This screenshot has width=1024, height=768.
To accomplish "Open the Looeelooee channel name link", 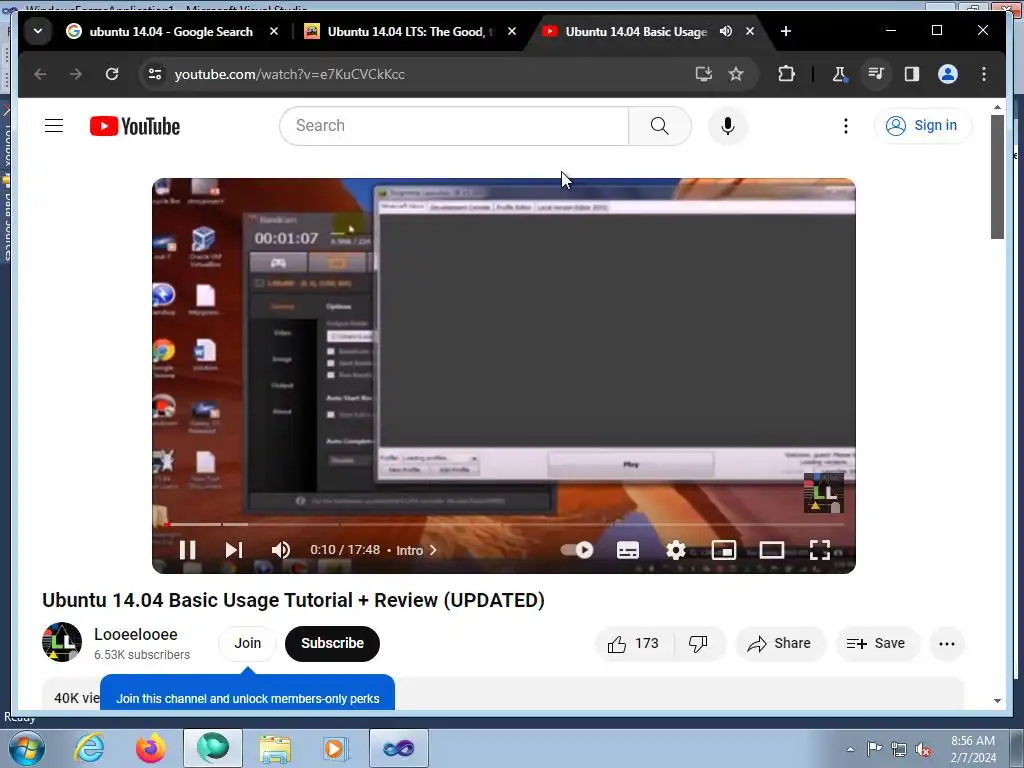I will 136,634.
